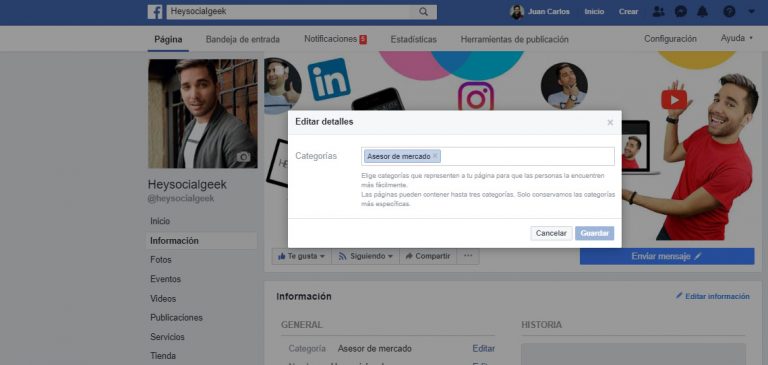The image size is (768, 365).
Task: Open Configuración of the page
Action: (670, 39)
